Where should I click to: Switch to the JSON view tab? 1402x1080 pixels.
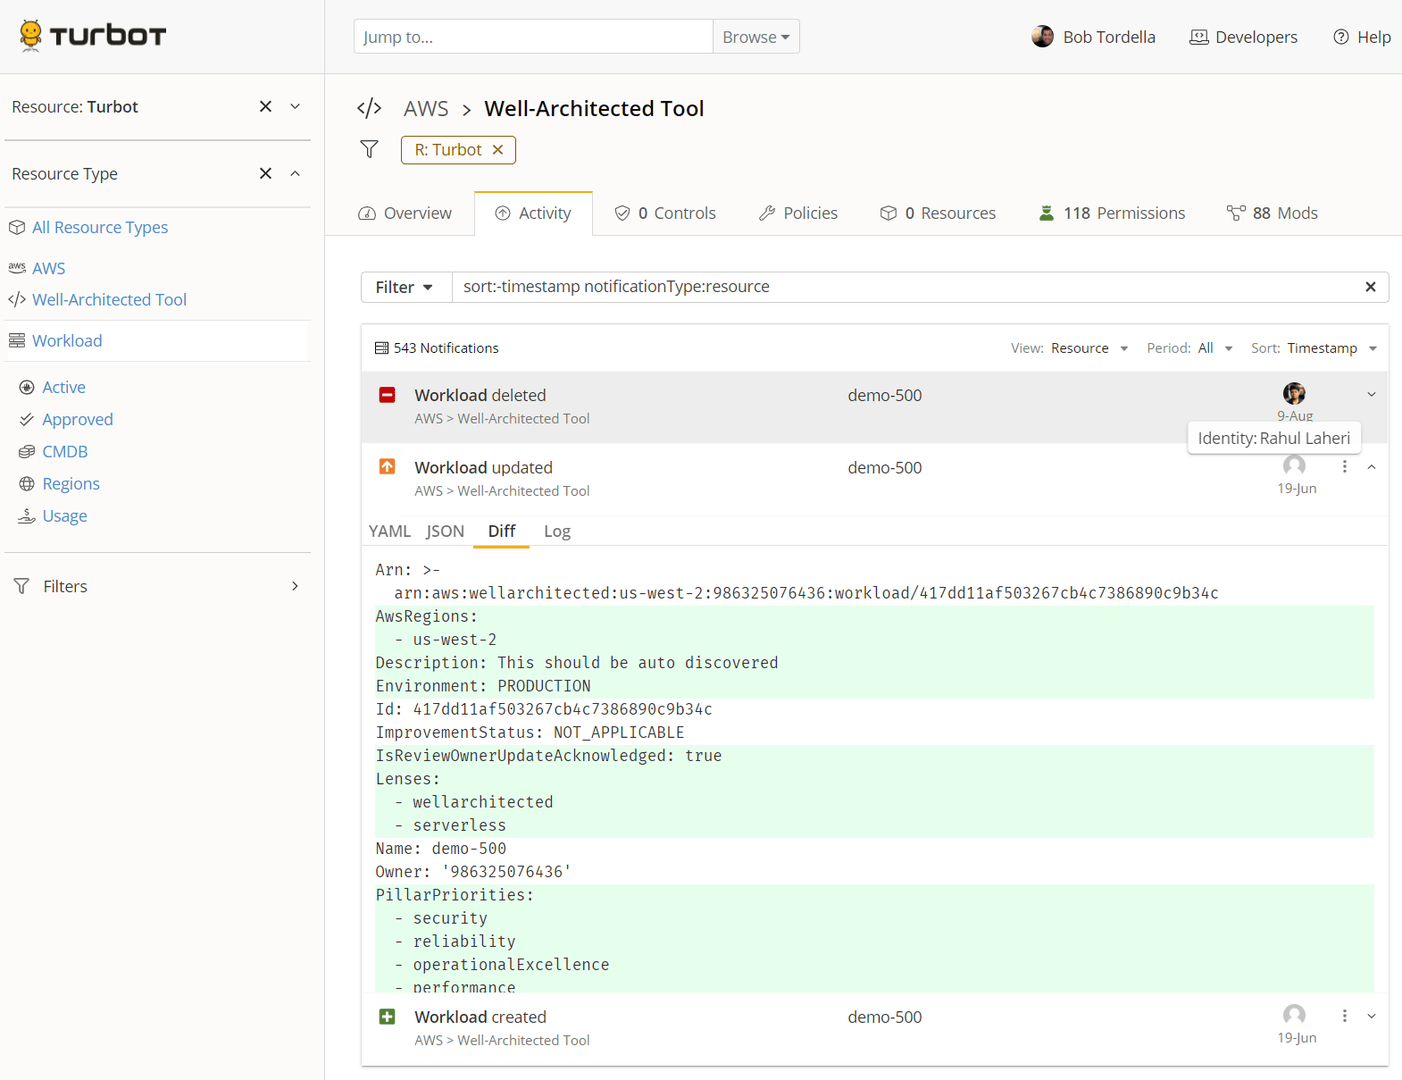point(445,531)
